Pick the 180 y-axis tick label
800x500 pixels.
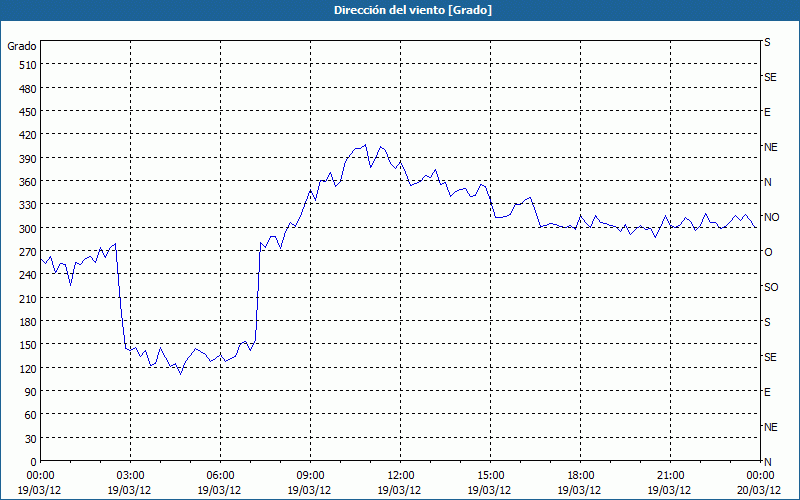[29, 322]
